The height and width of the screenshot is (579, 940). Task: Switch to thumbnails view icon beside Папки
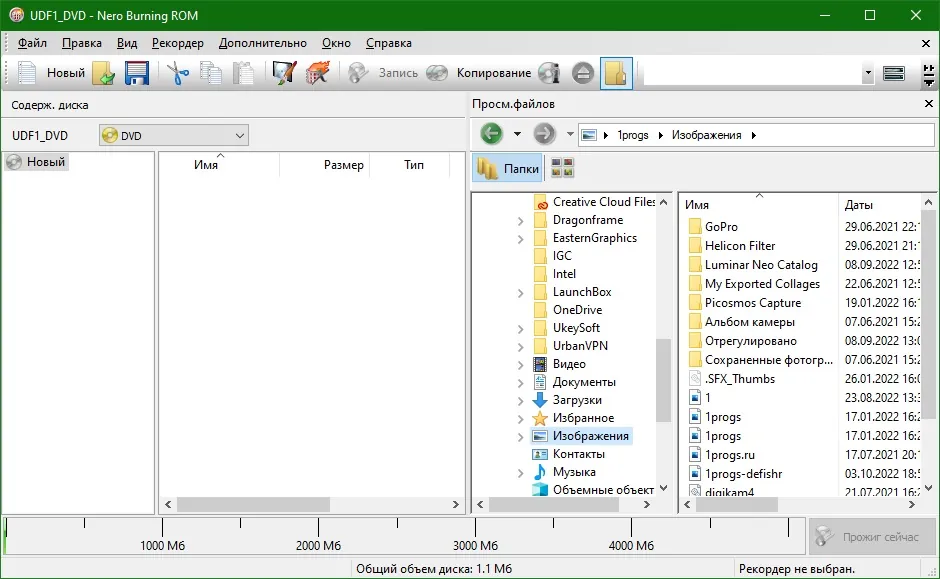(x=562, y=168)
